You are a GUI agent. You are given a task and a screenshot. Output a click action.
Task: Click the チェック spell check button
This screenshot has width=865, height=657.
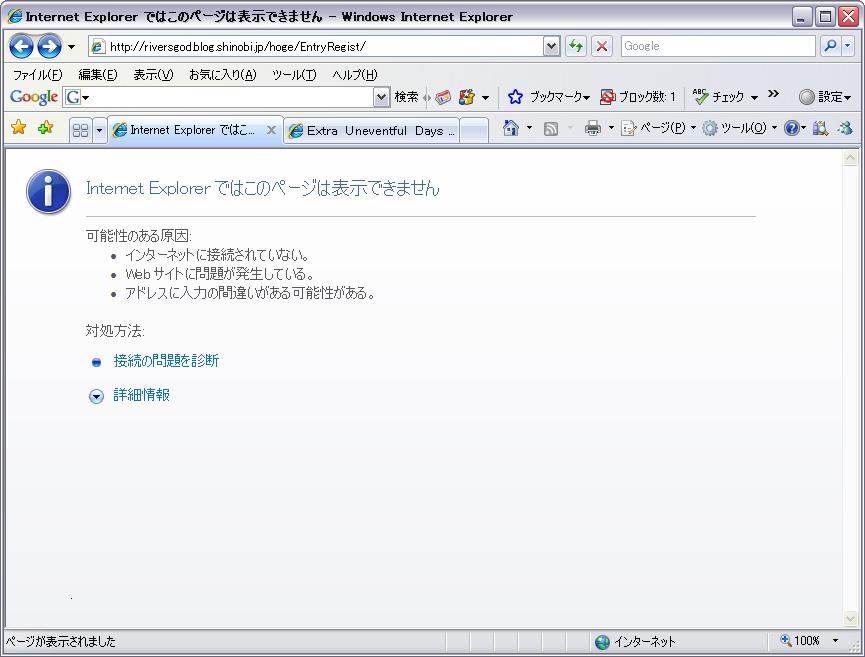click(718, 97)
